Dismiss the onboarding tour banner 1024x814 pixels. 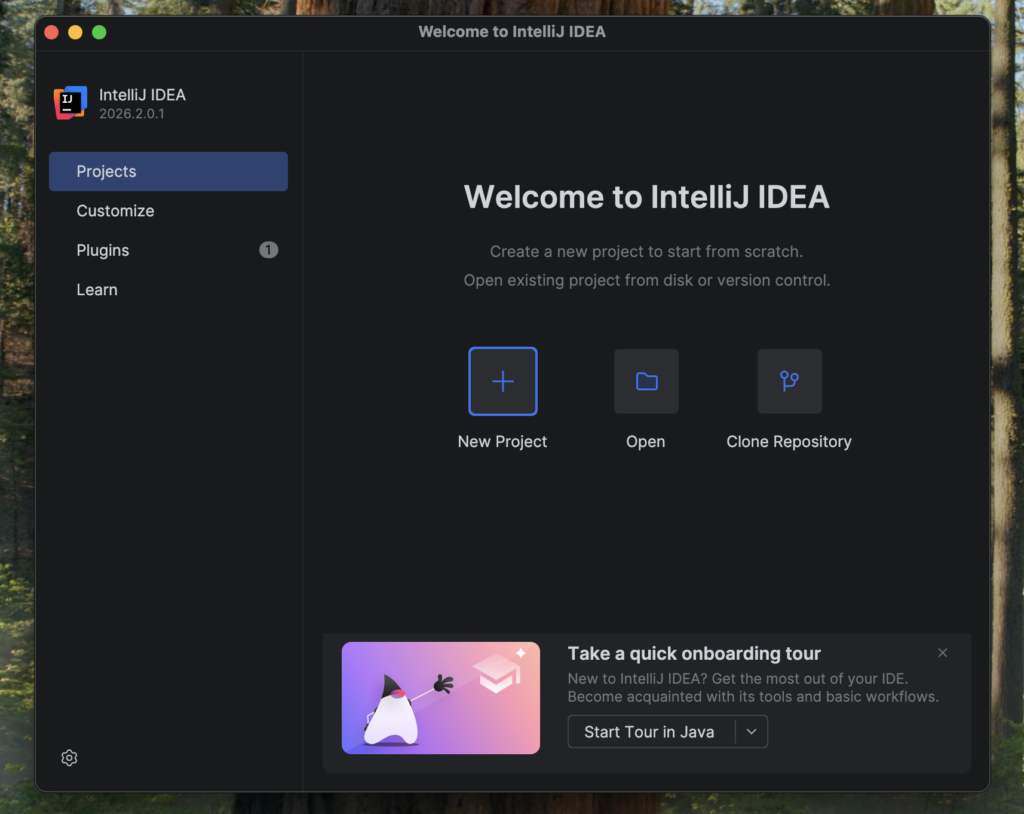coord(942,653)
